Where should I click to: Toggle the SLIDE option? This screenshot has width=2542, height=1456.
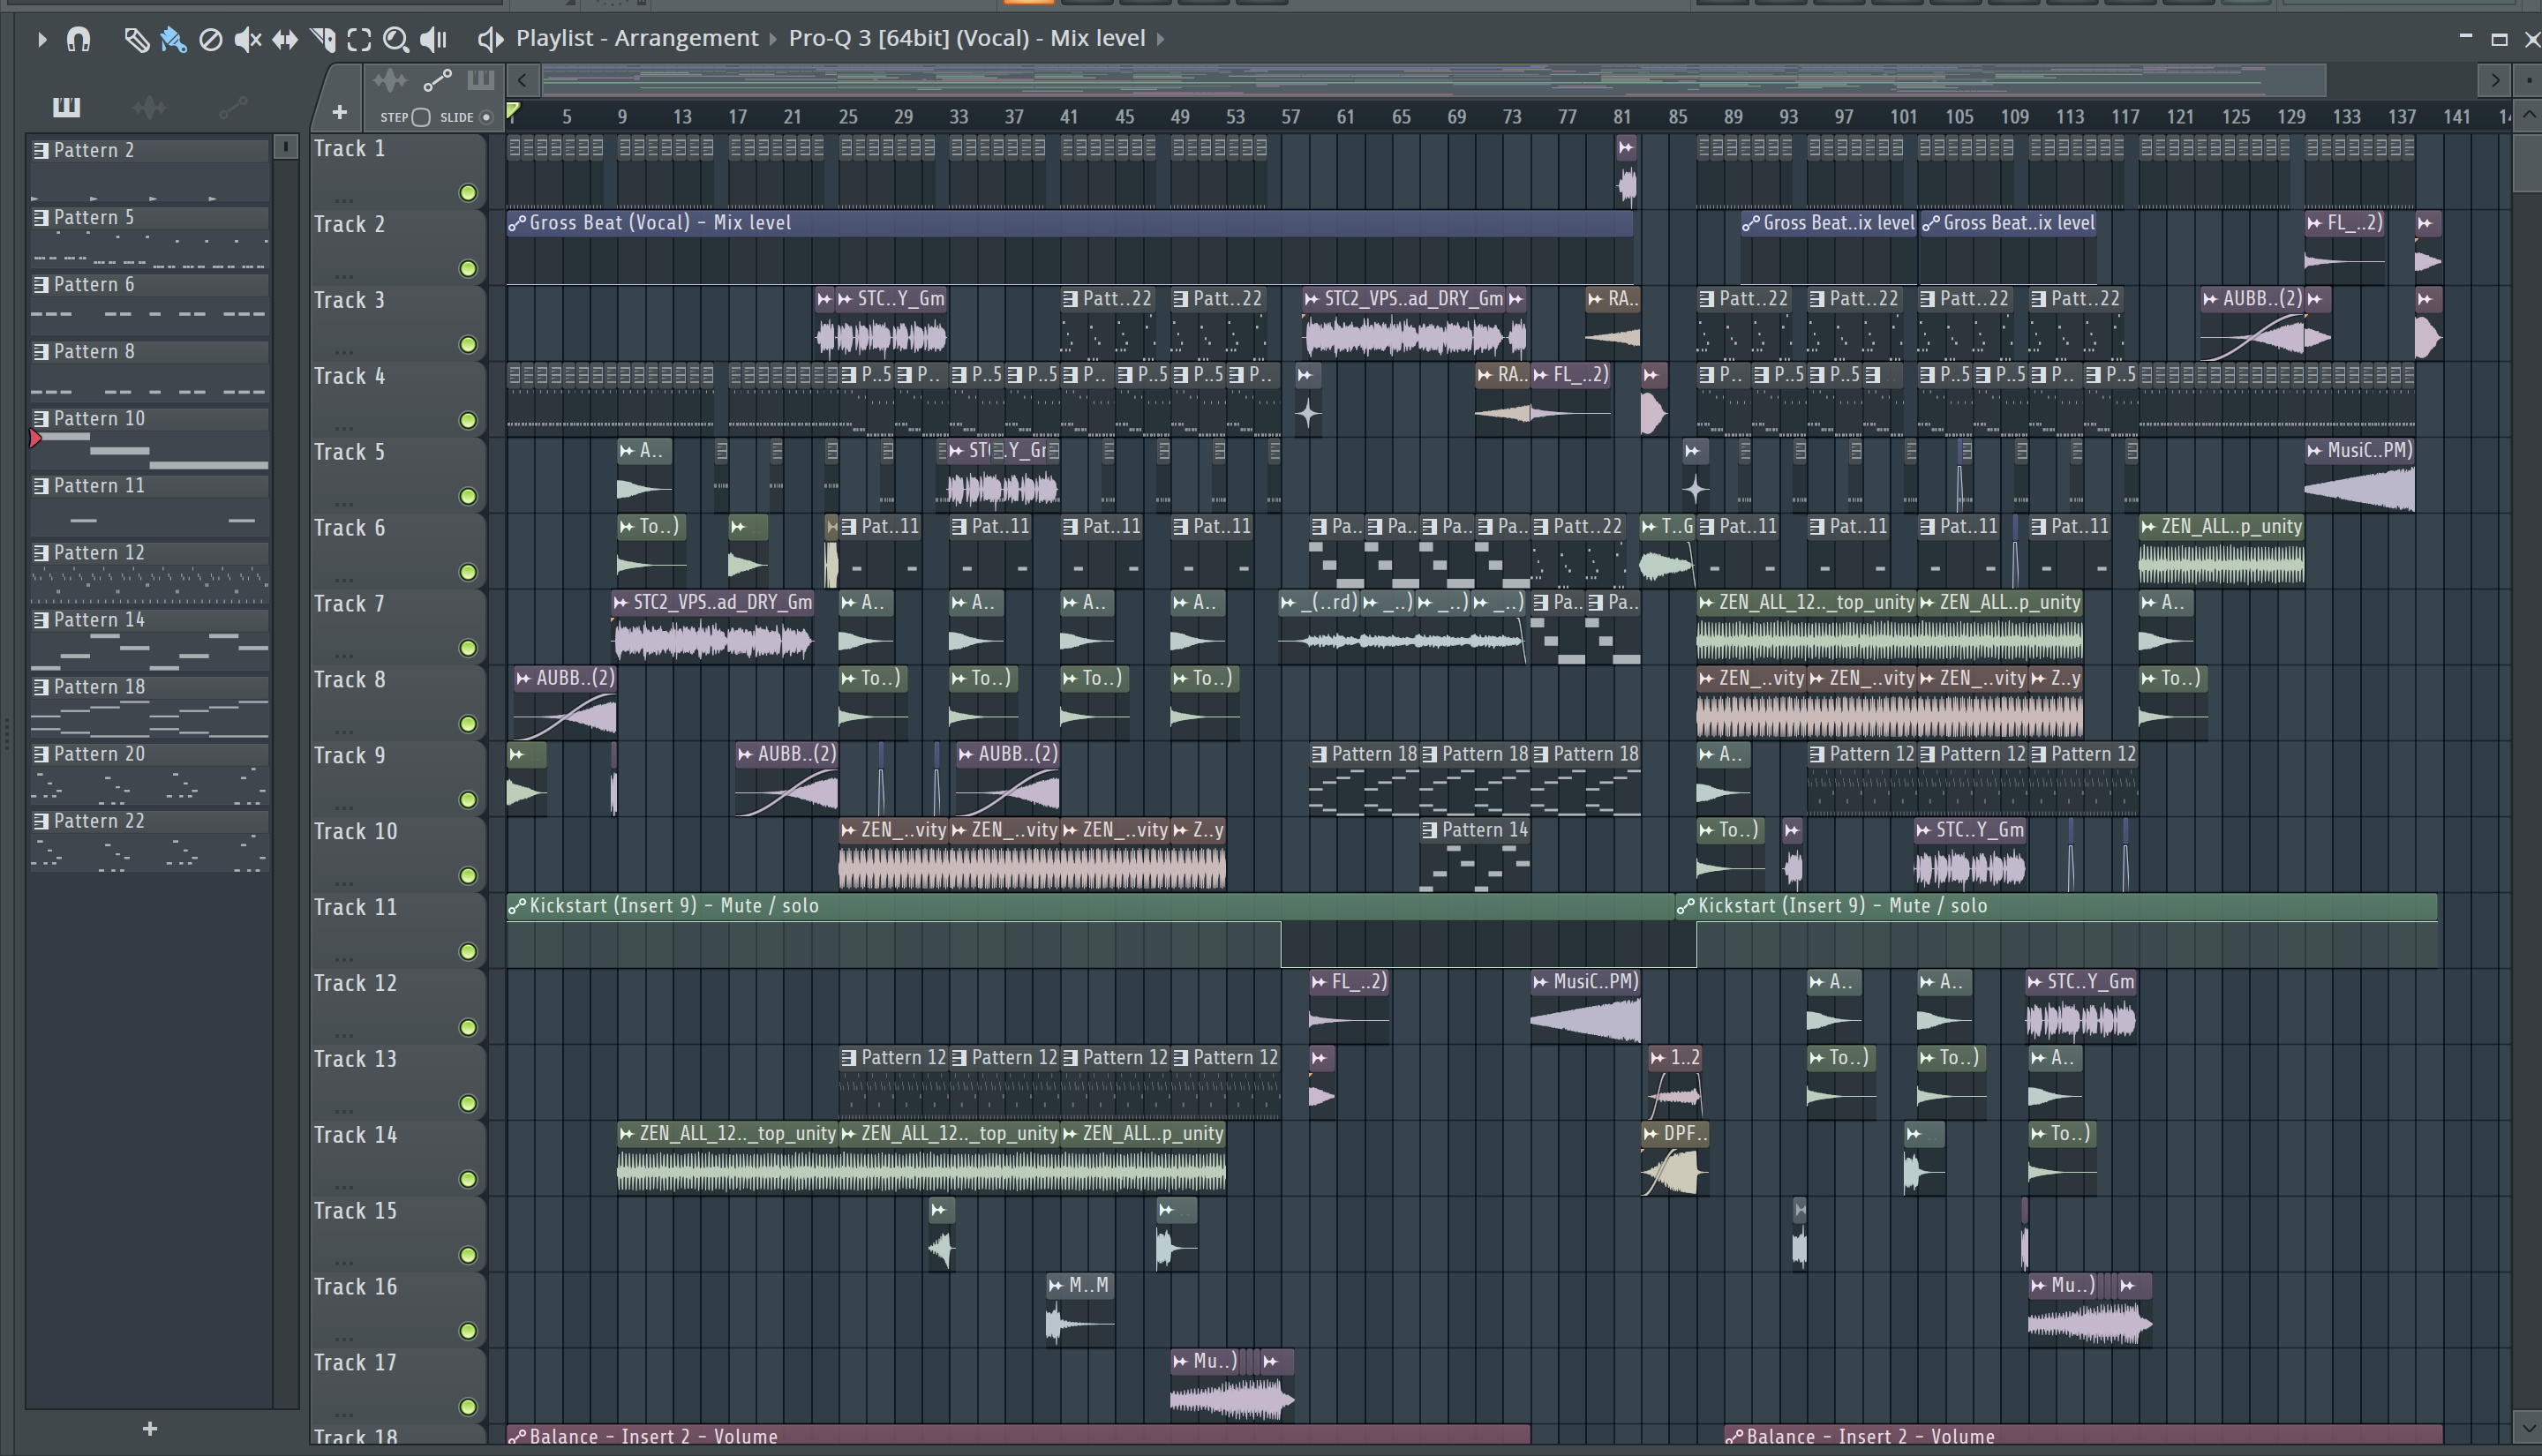(486, 117)
